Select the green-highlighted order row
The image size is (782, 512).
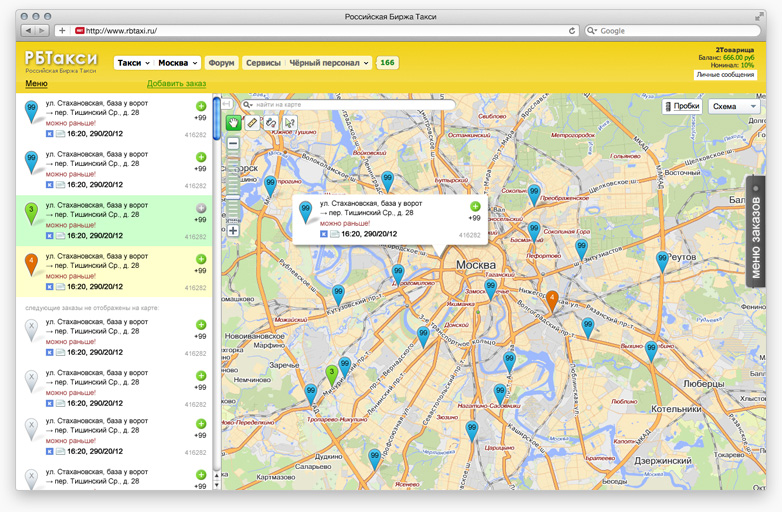pyautogui.click(x=114, y=220)
